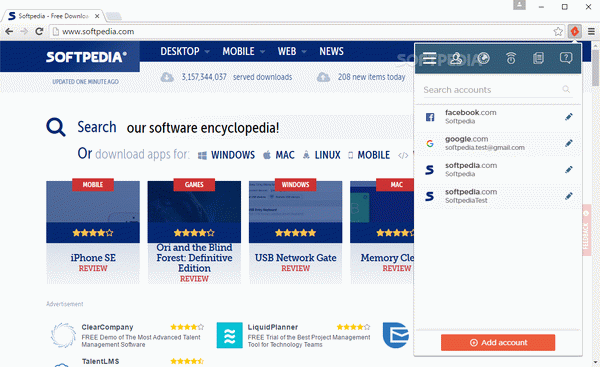Open the NEWS navigation item

tap(331, 51)
